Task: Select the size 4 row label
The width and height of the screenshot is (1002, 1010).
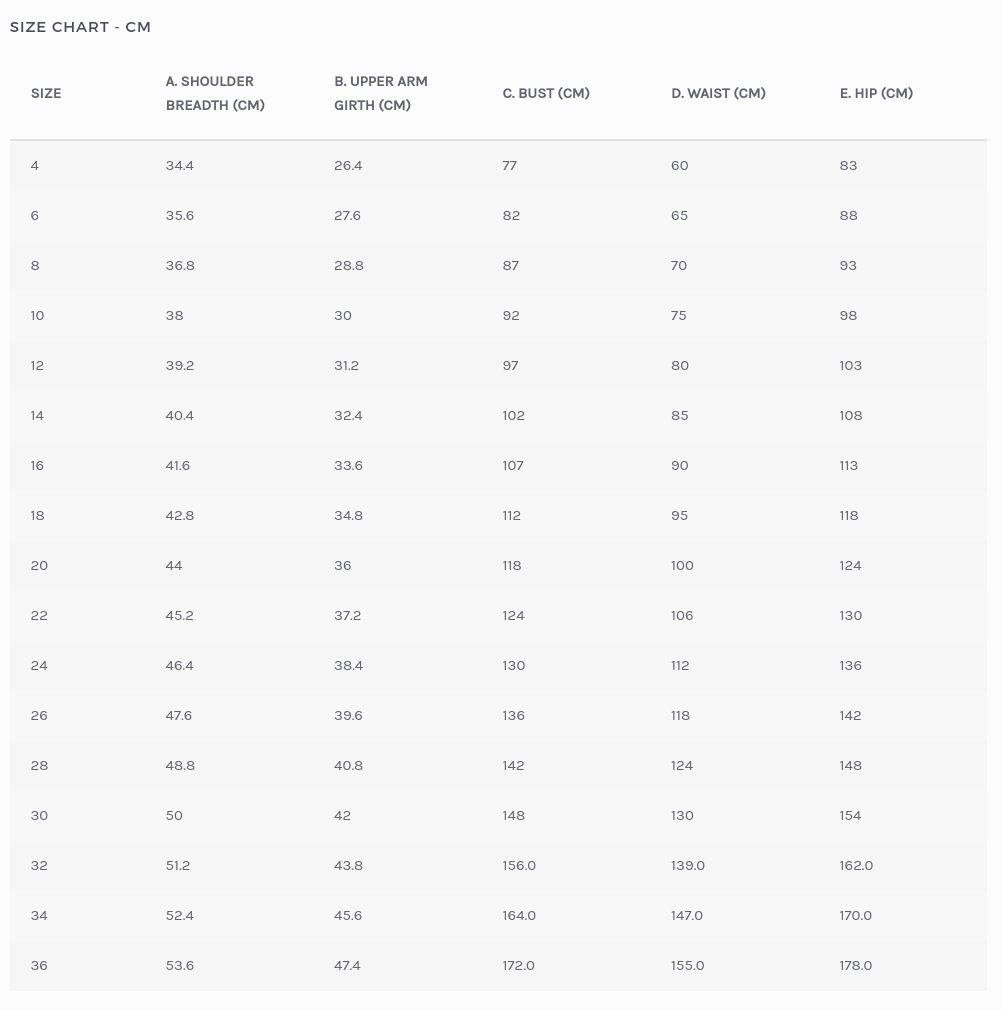Action: click(35, 165)
